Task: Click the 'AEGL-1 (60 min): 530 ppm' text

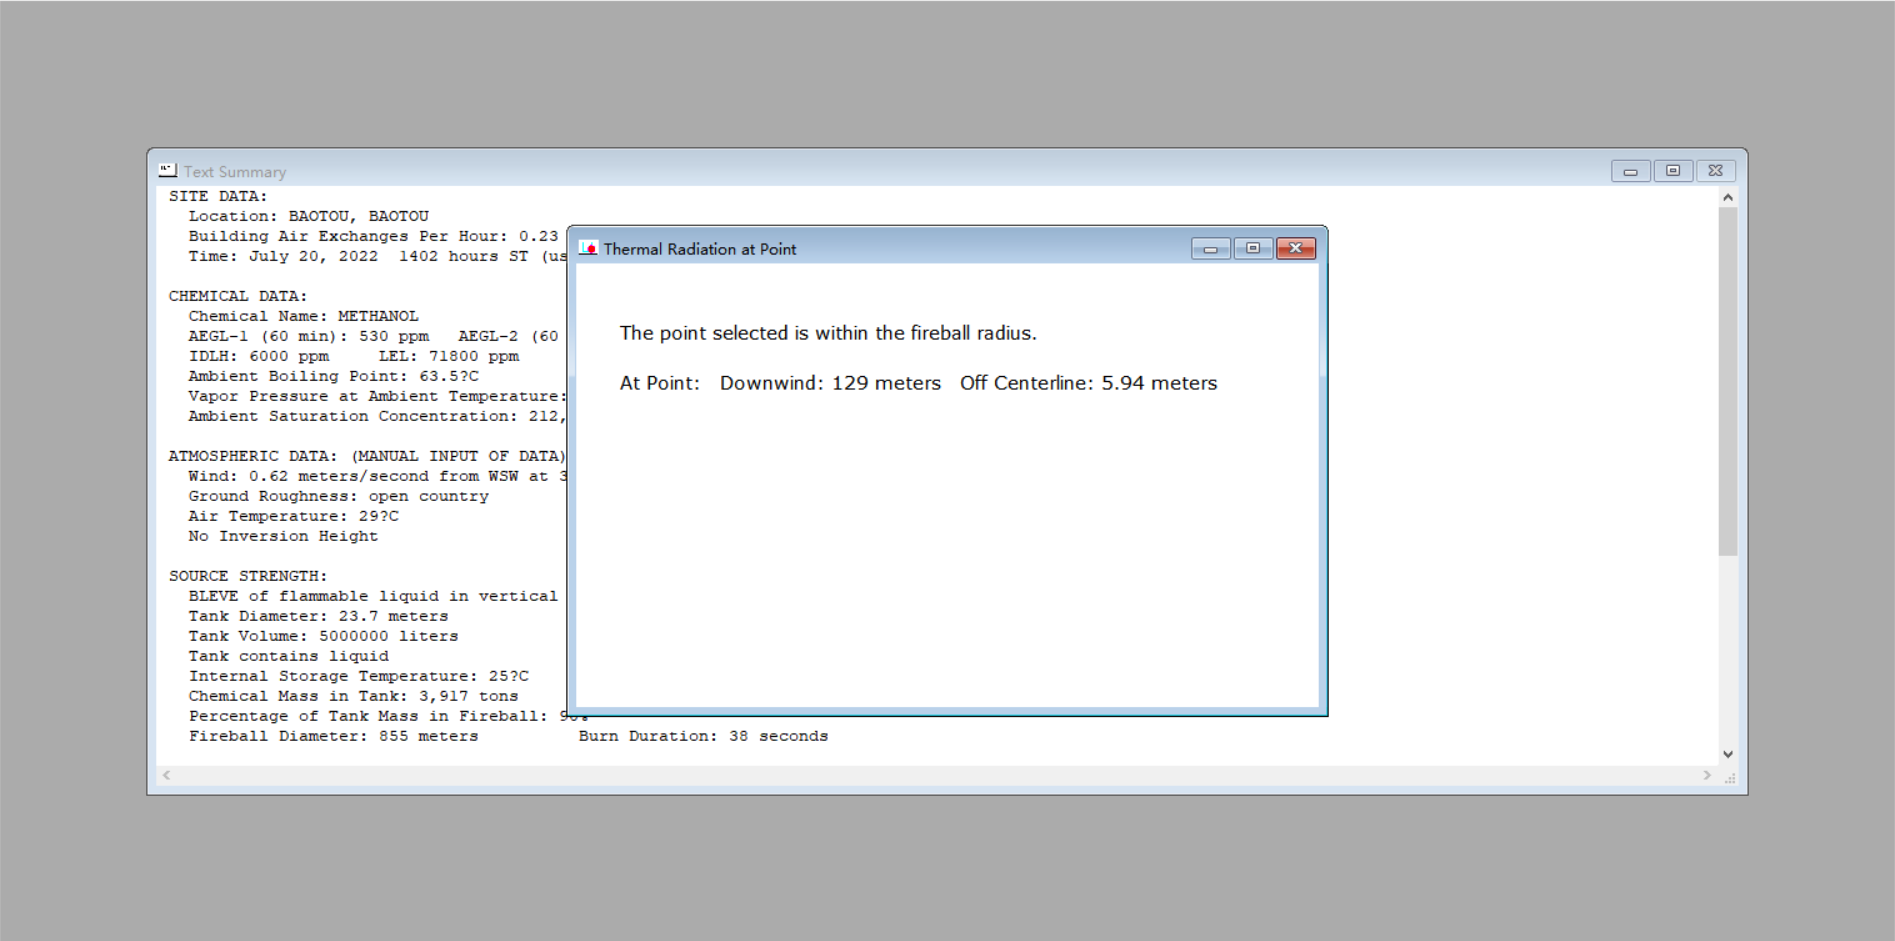Action: click(x=308, y=336)
